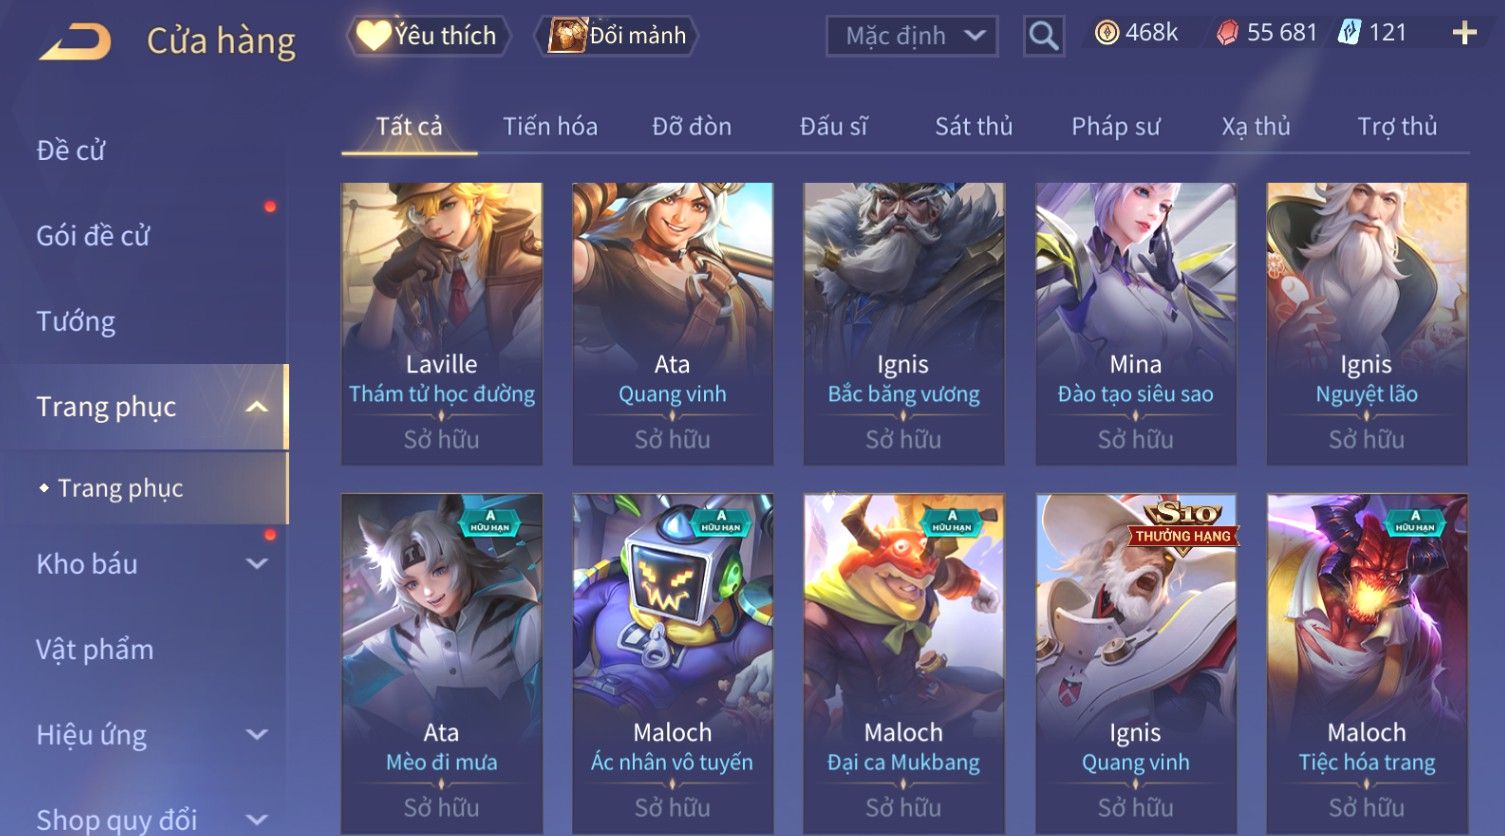
Task: Switch to the Tiến hóa tab
Action: pyautogui.click(x=550, y=127)
